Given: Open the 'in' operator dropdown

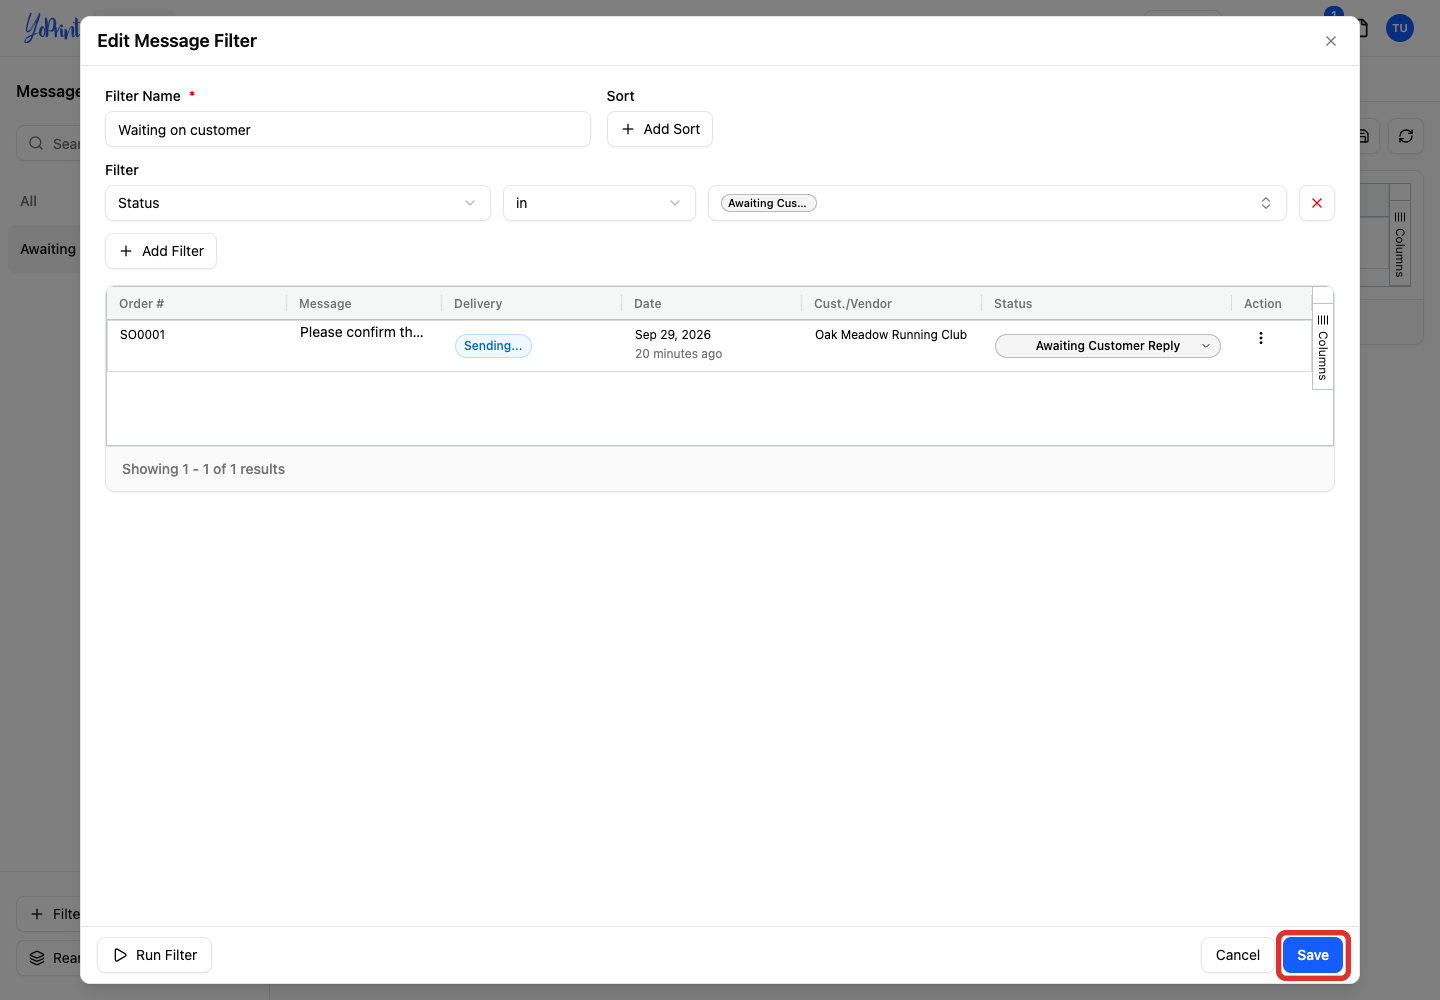Looking at the screenshot, I should (x=599, y=203).
